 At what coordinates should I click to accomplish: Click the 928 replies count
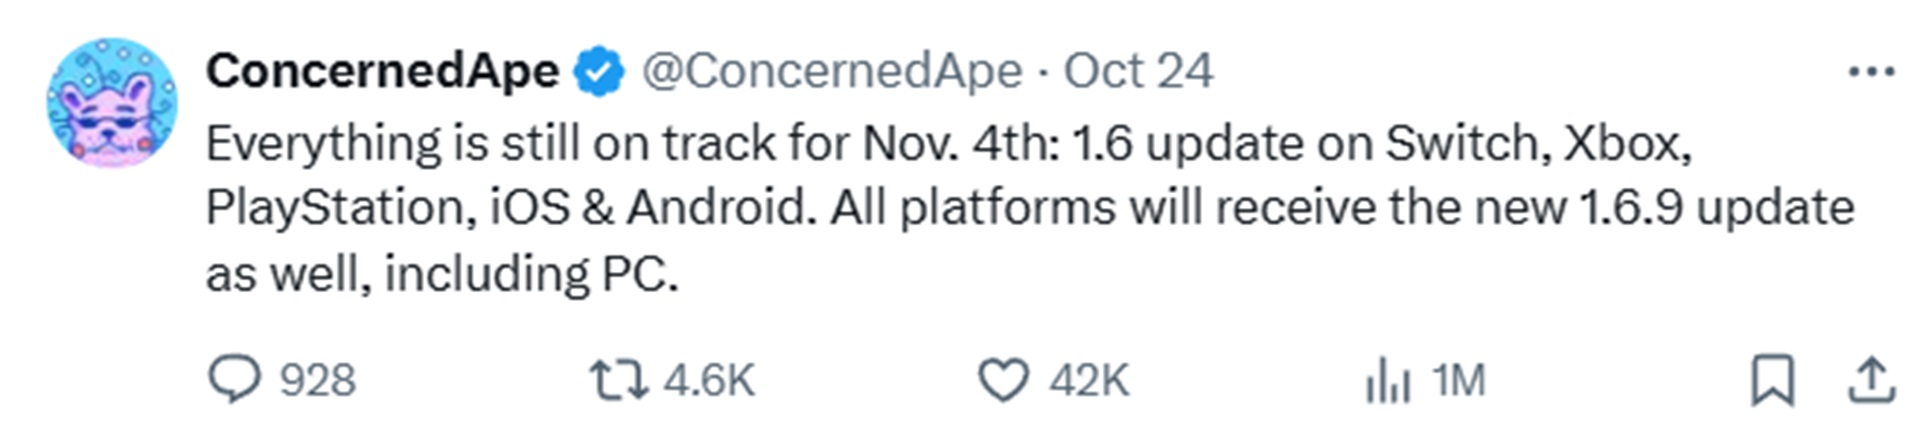pyautogui.click(x=317, y=381)
